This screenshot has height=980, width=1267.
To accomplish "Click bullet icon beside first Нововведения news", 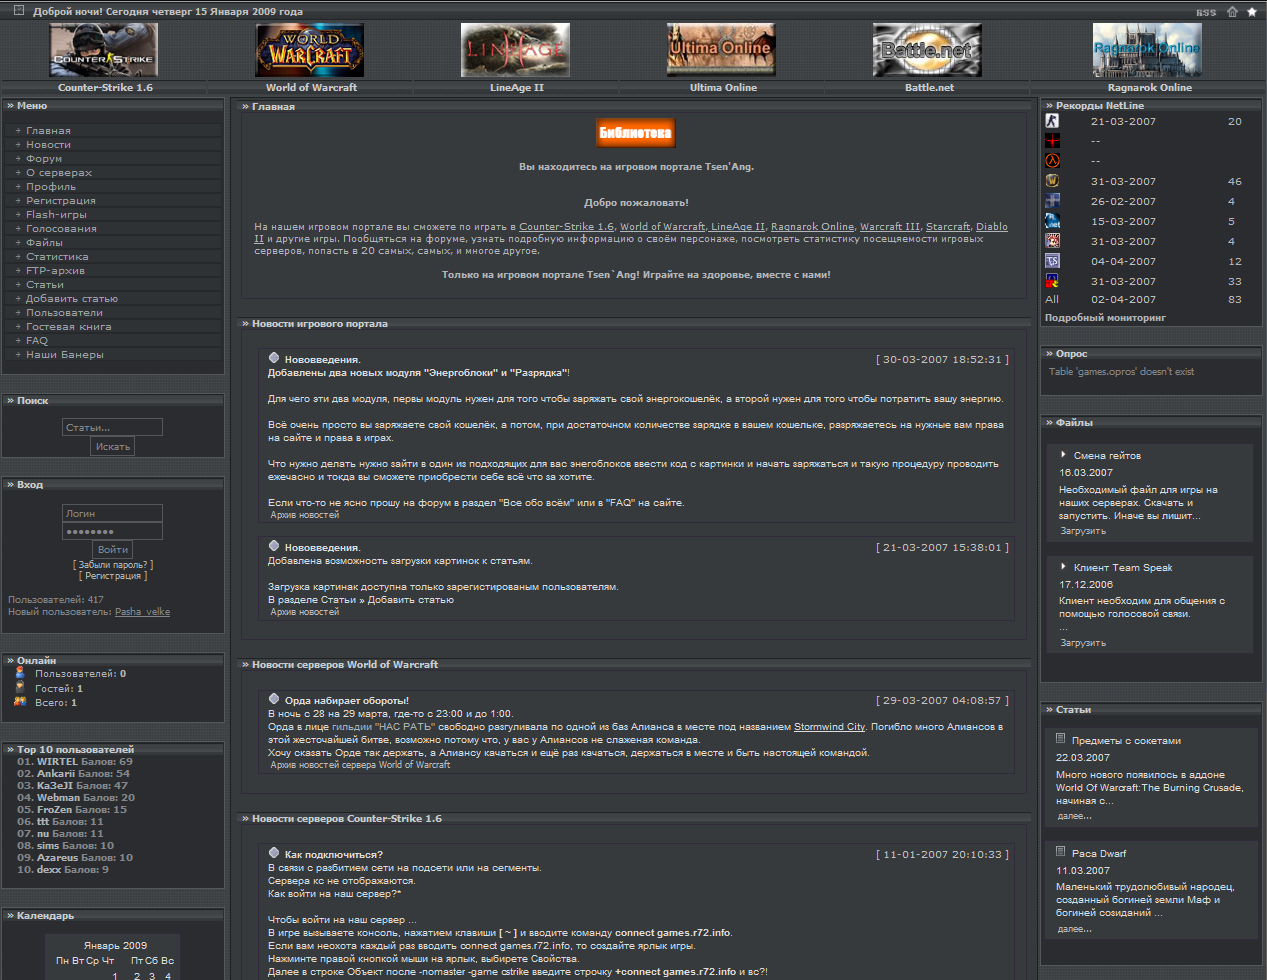I will 274,358.
